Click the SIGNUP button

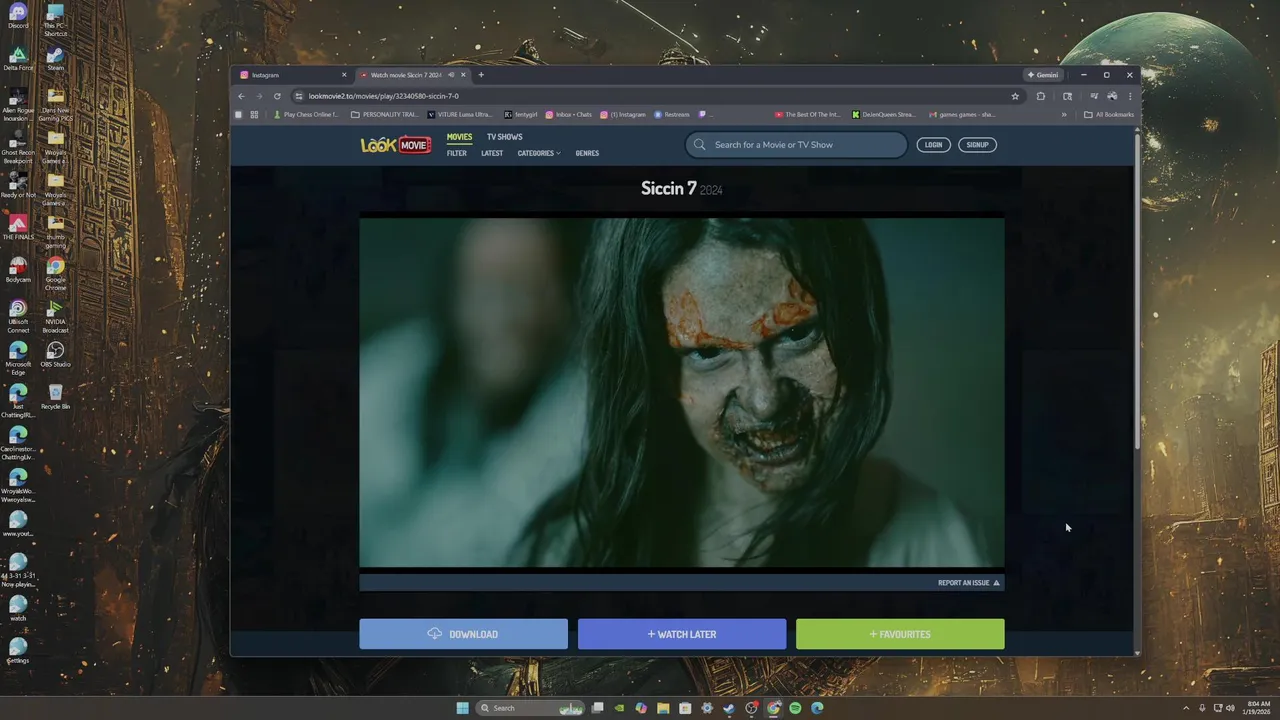pyautogui.click(x=977, y=145)
